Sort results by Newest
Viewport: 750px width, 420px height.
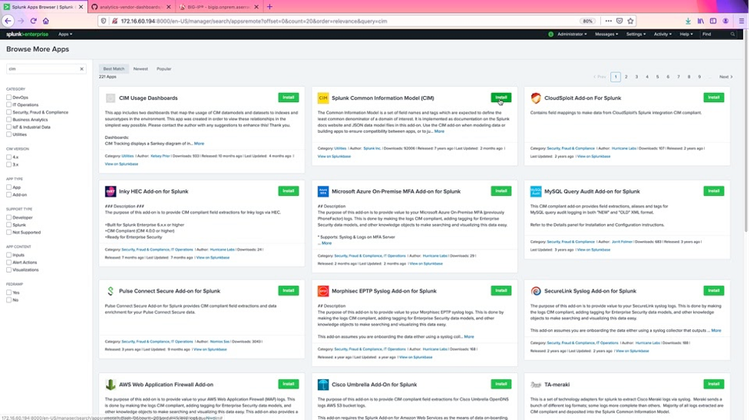coord(140,69)
